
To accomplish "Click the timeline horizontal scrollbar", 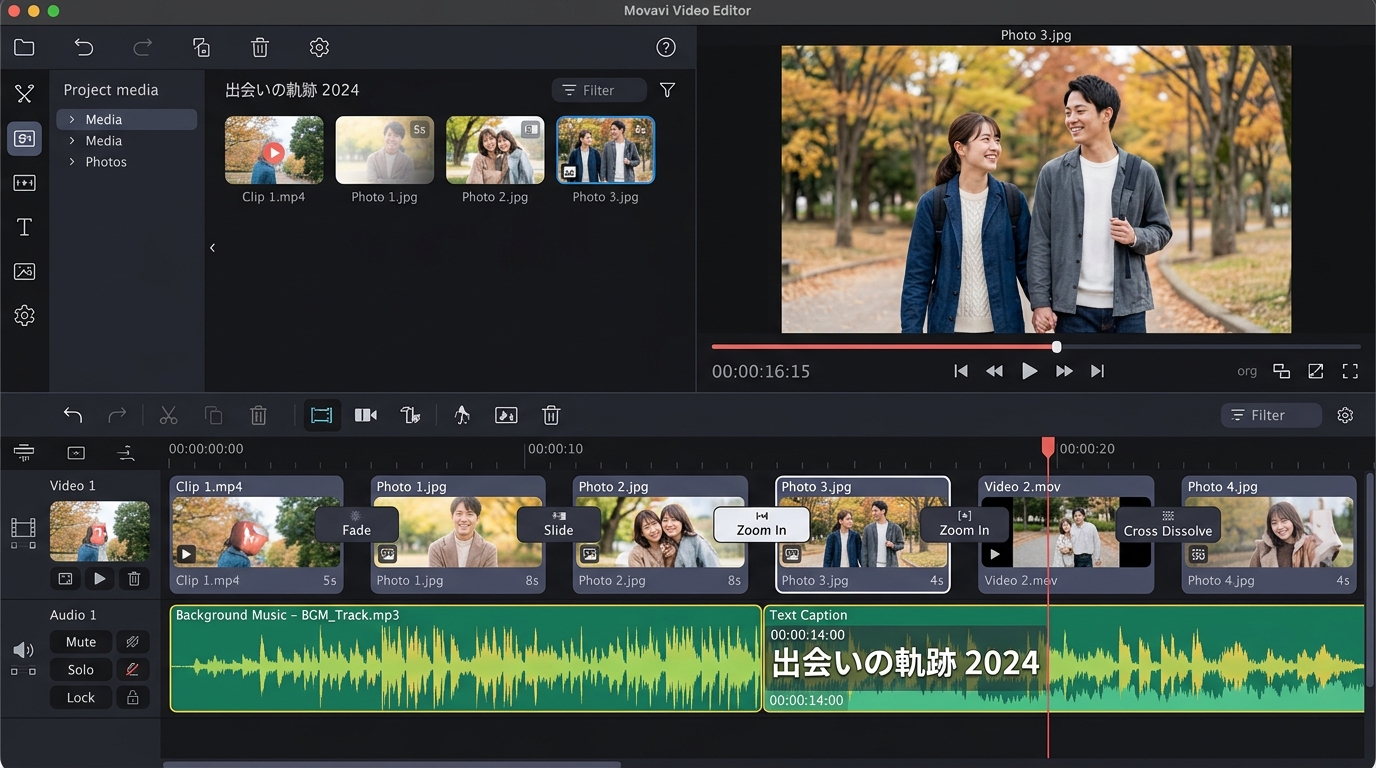I will click(391, 764).
